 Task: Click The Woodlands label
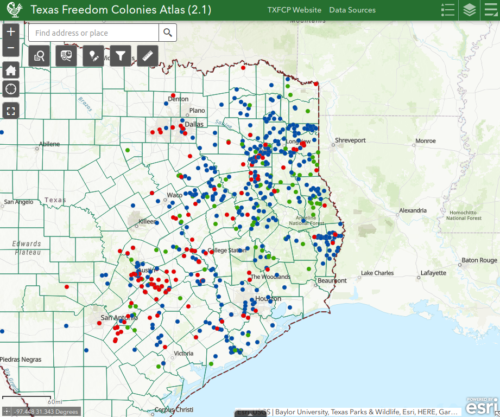(270, 277)
